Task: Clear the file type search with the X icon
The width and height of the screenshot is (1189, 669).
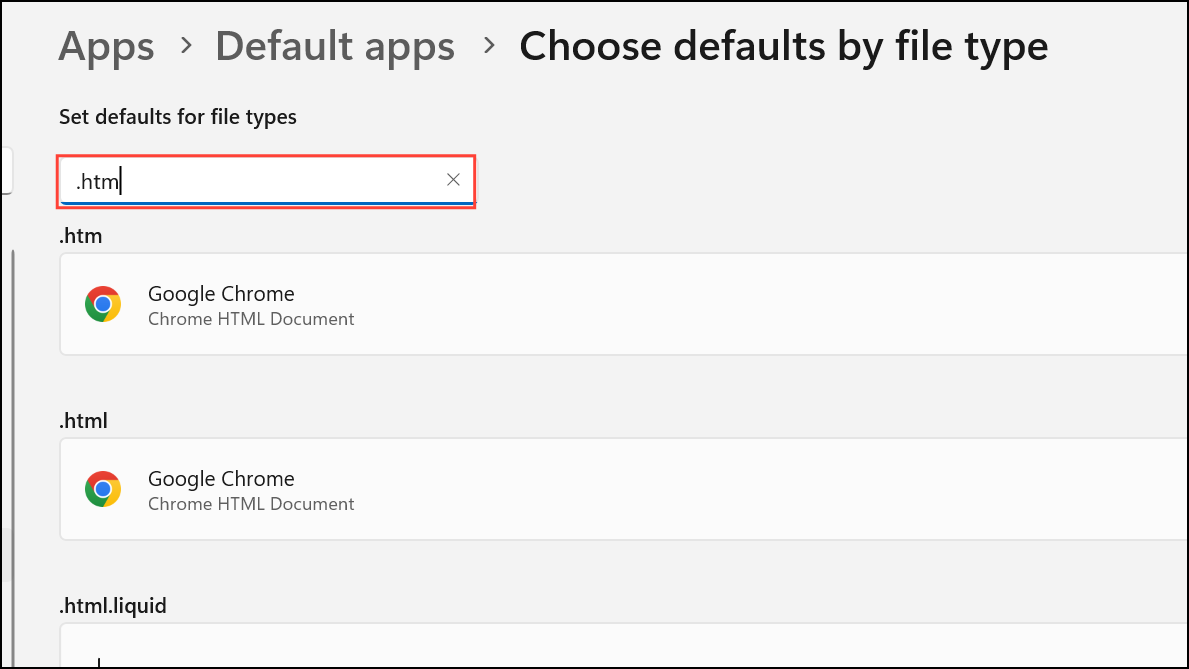Action: [x=453, y=180]
